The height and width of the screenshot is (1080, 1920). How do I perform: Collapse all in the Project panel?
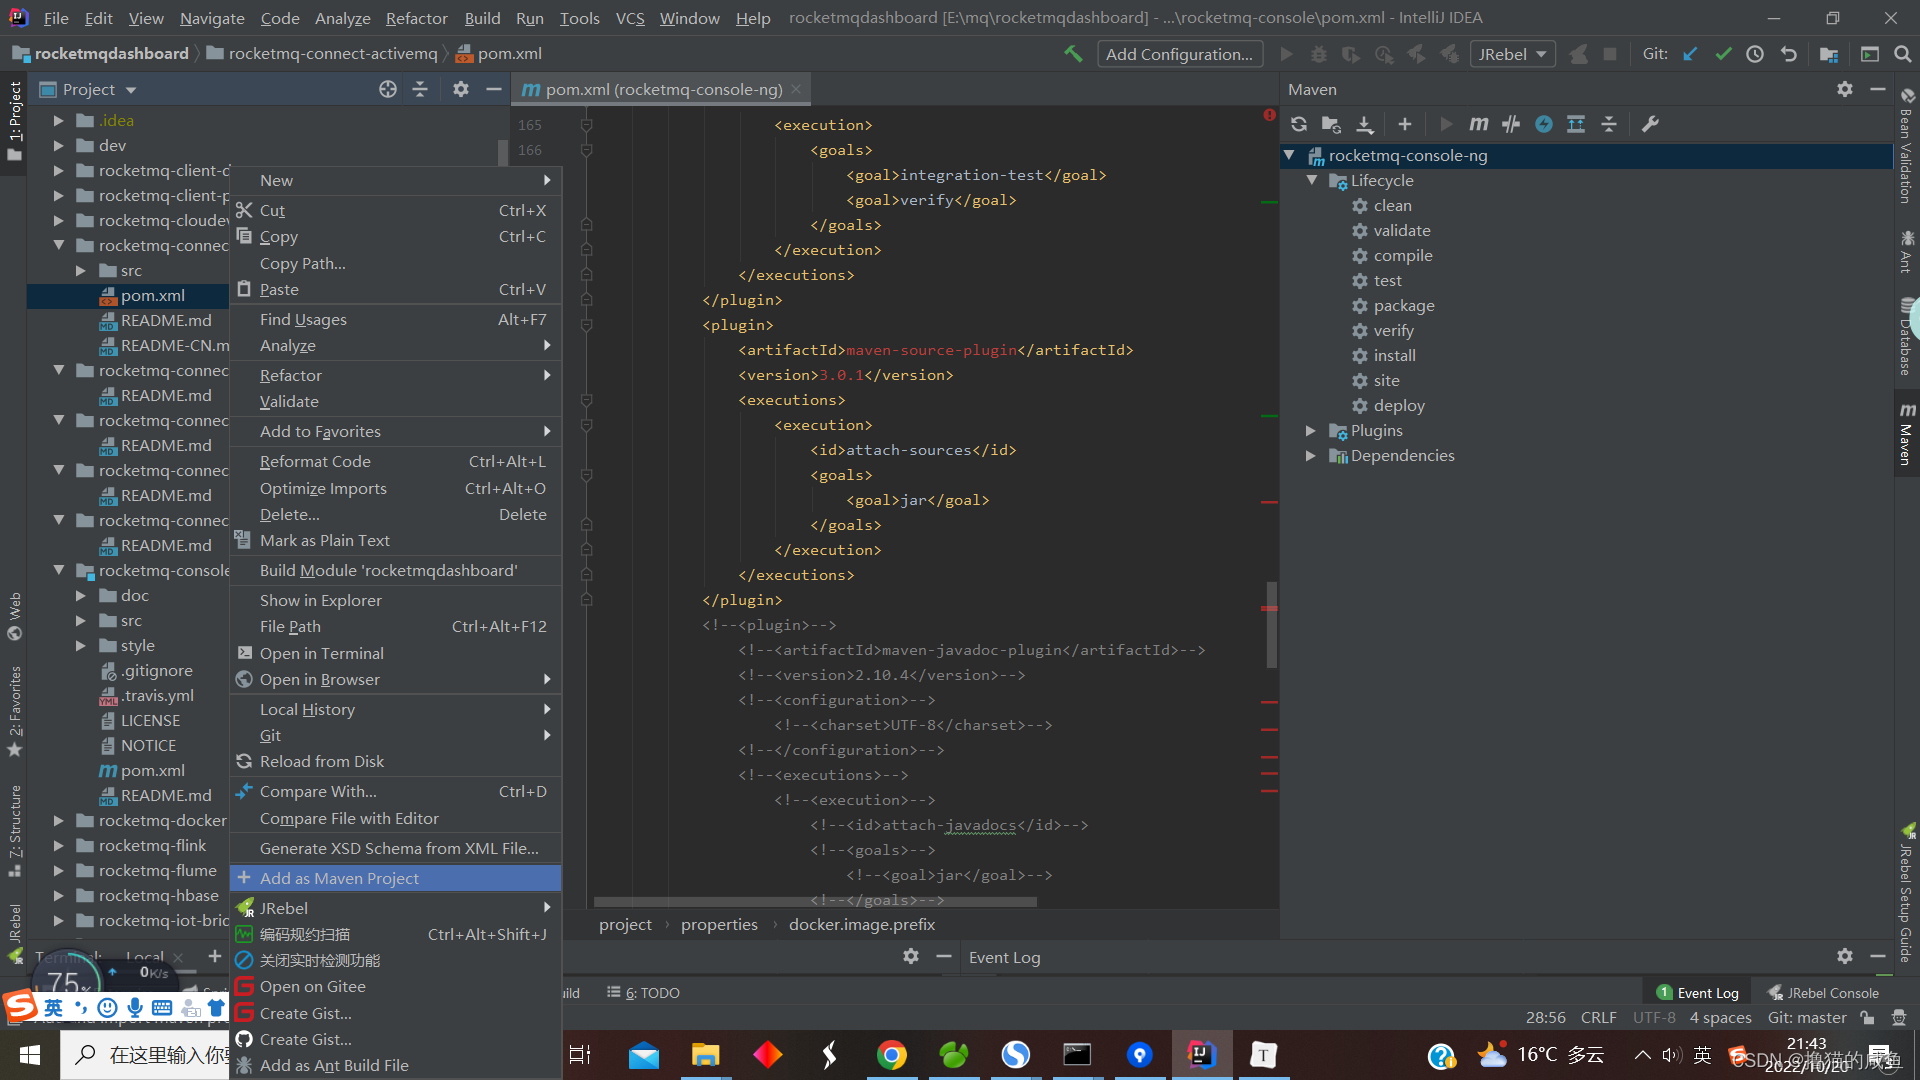420,89
